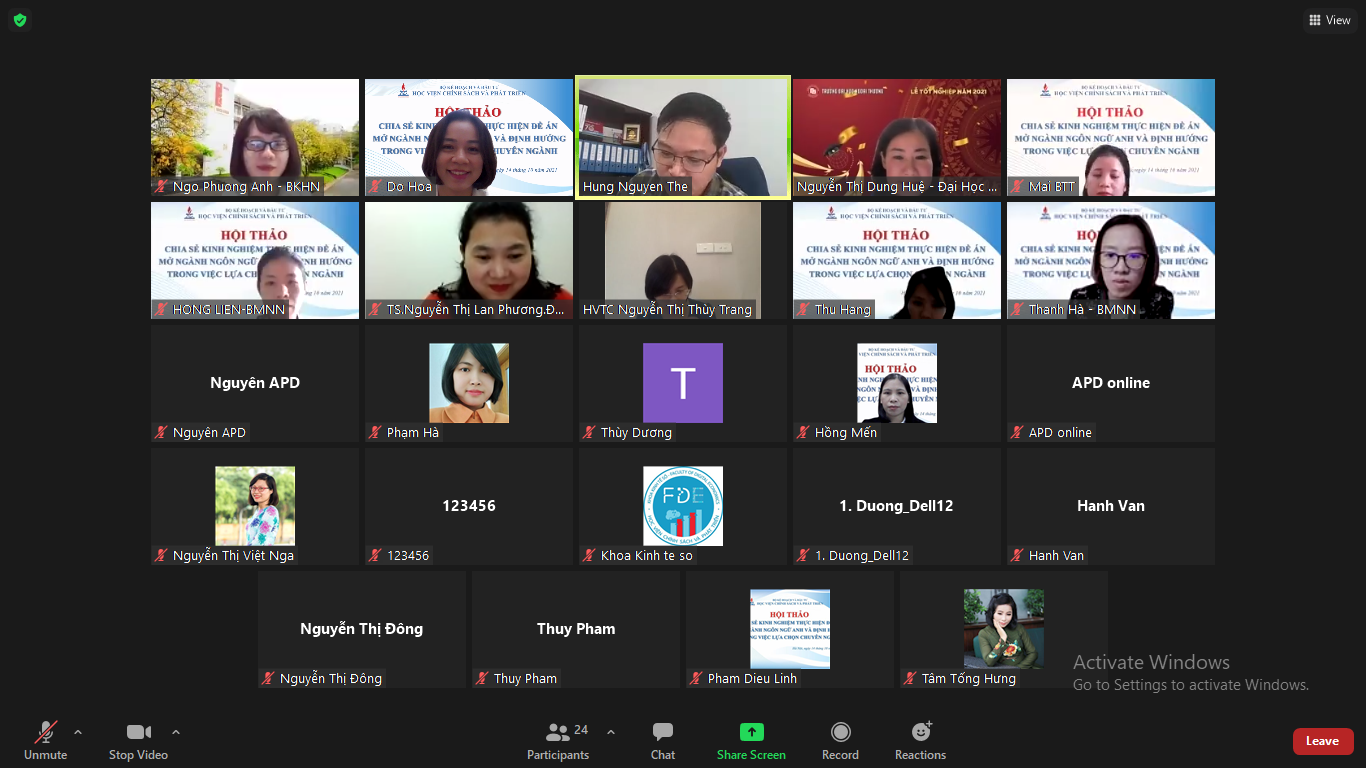1366x768 pixels.
Task: Click the green encryption shield icon
Action: 20,20
